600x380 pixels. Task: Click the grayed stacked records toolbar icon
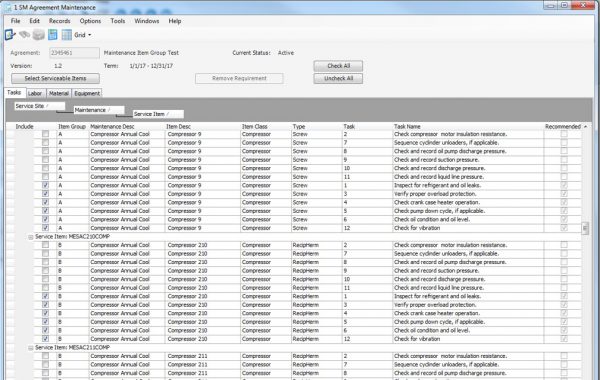click(38, 35)
